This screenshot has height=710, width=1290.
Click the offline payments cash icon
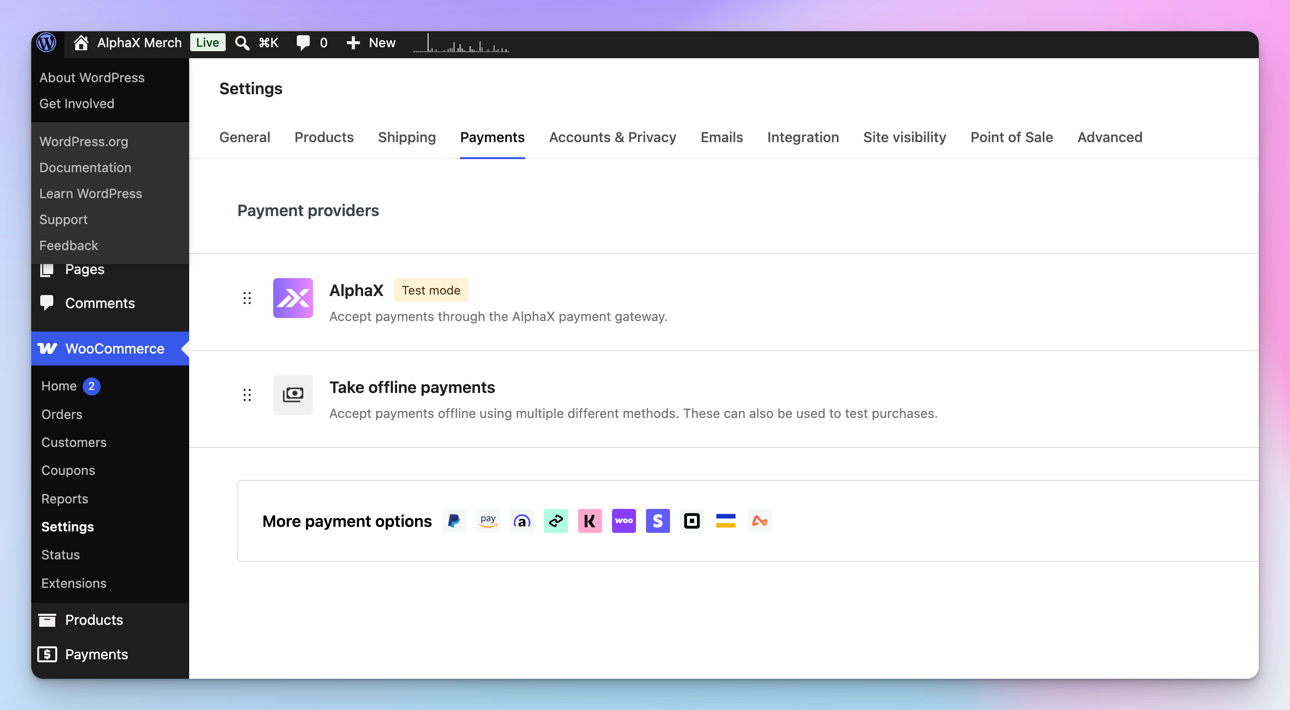(x=293, y=395)
